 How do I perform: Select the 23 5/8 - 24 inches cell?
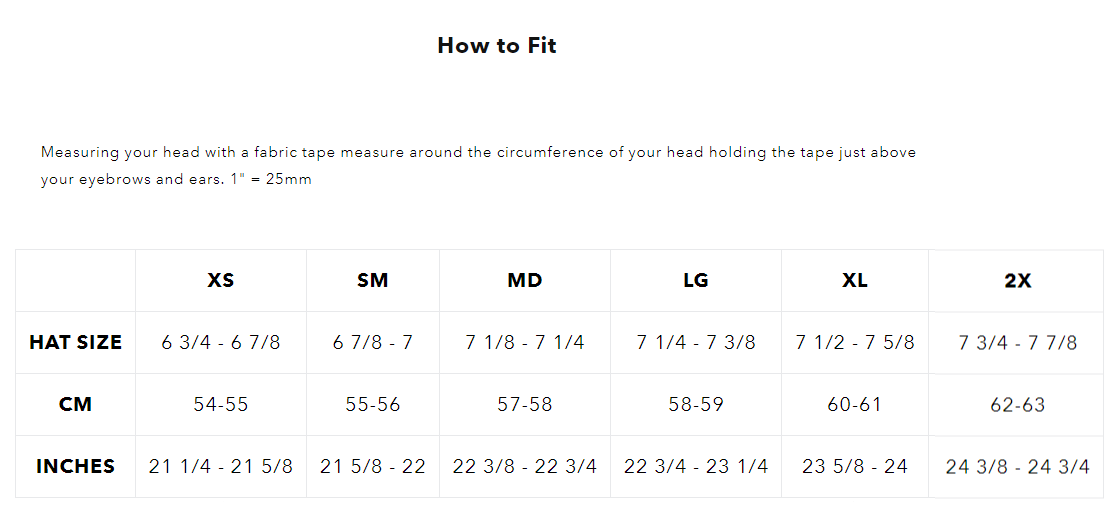855,467
